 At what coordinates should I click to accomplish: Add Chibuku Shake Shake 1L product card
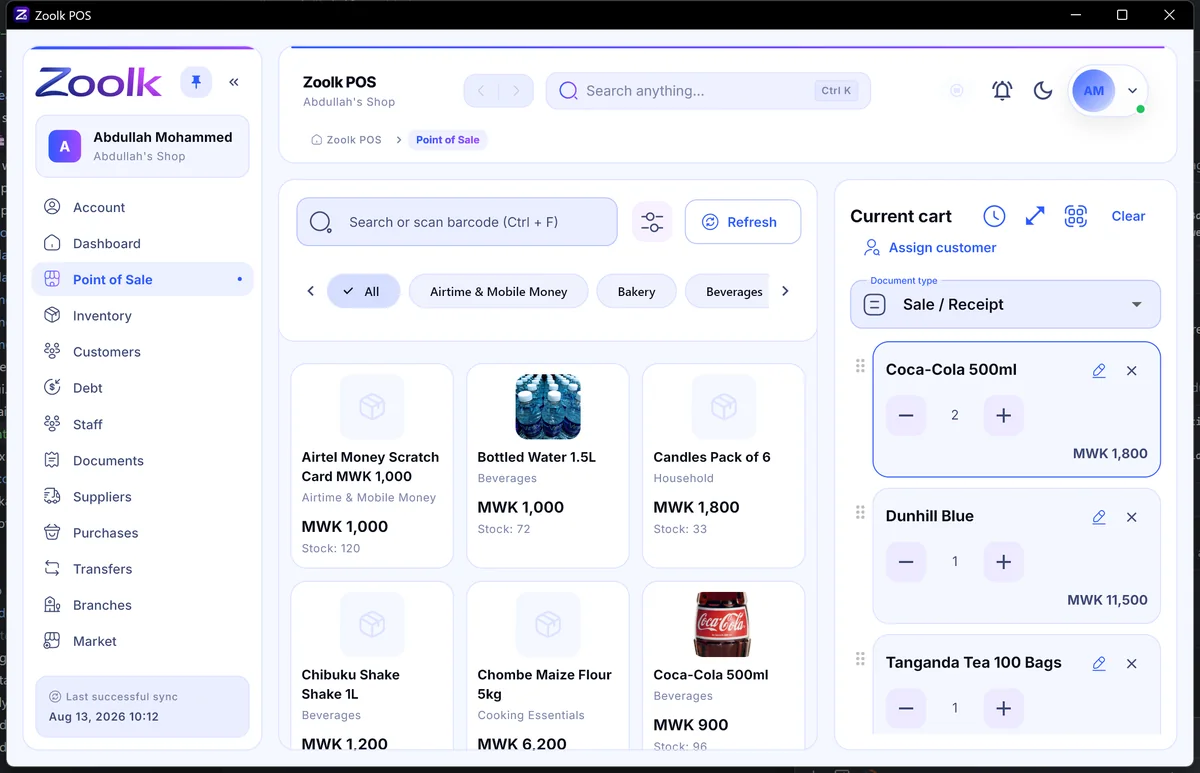tap(372, 665)
